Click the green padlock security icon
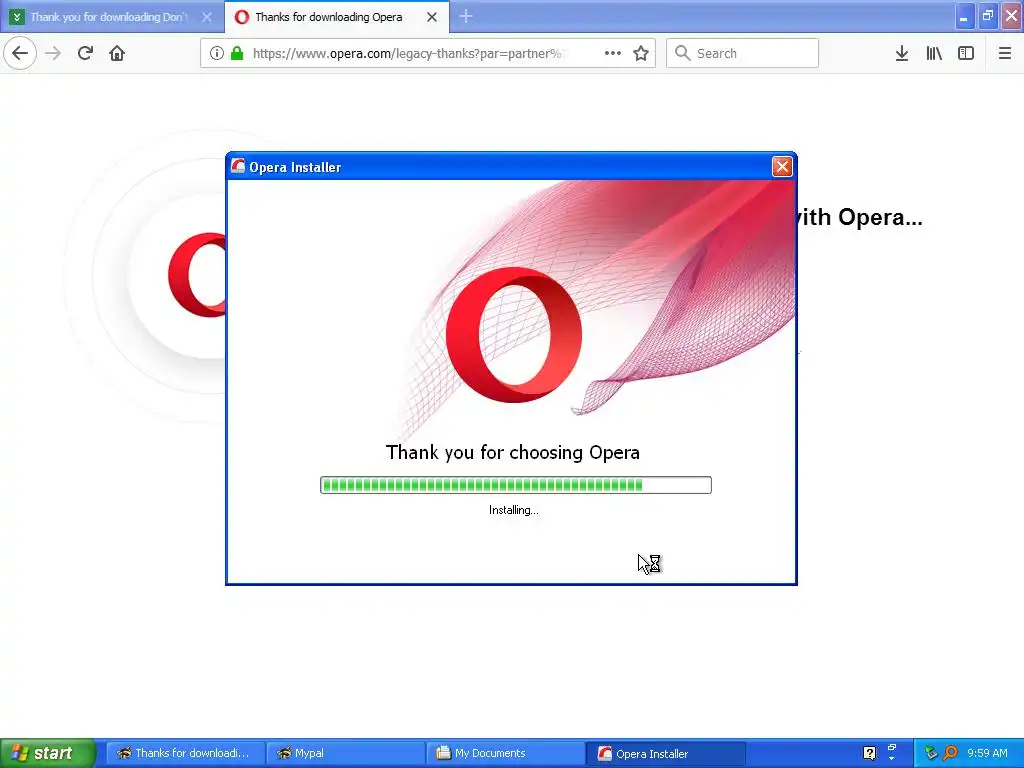 point(237,53)
